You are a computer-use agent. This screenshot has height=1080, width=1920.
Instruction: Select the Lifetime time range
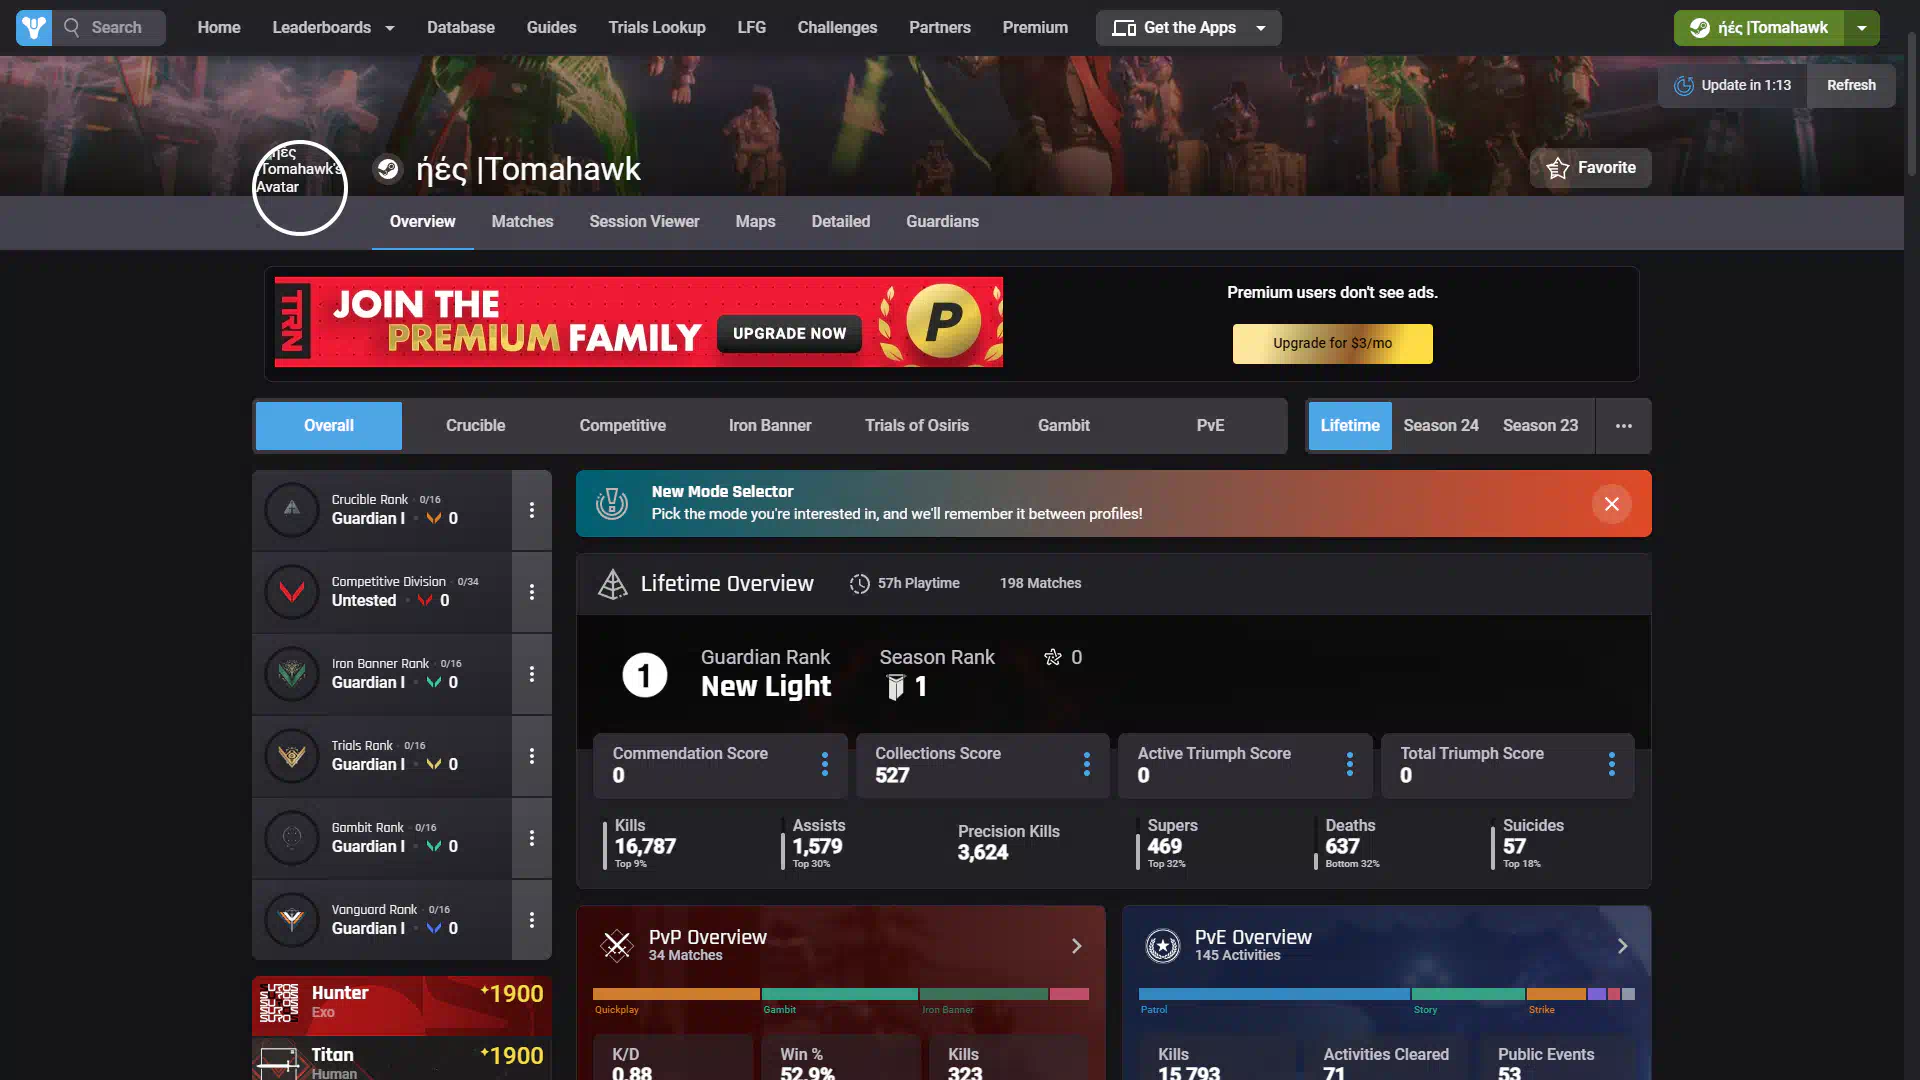pyautogui.click(x=1350, y=426)
